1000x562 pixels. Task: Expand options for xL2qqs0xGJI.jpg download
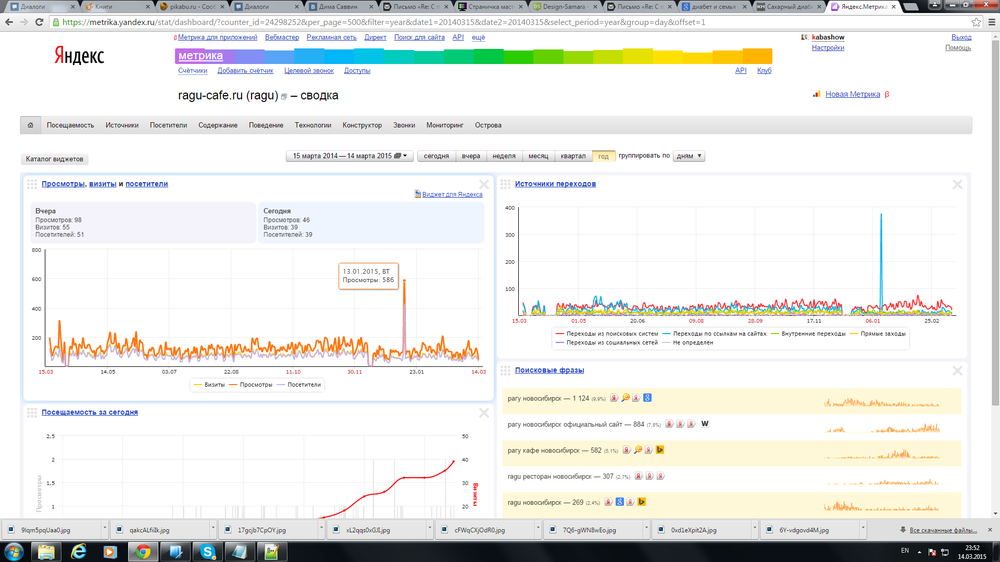pyautogui.click(x=429, y=529)
